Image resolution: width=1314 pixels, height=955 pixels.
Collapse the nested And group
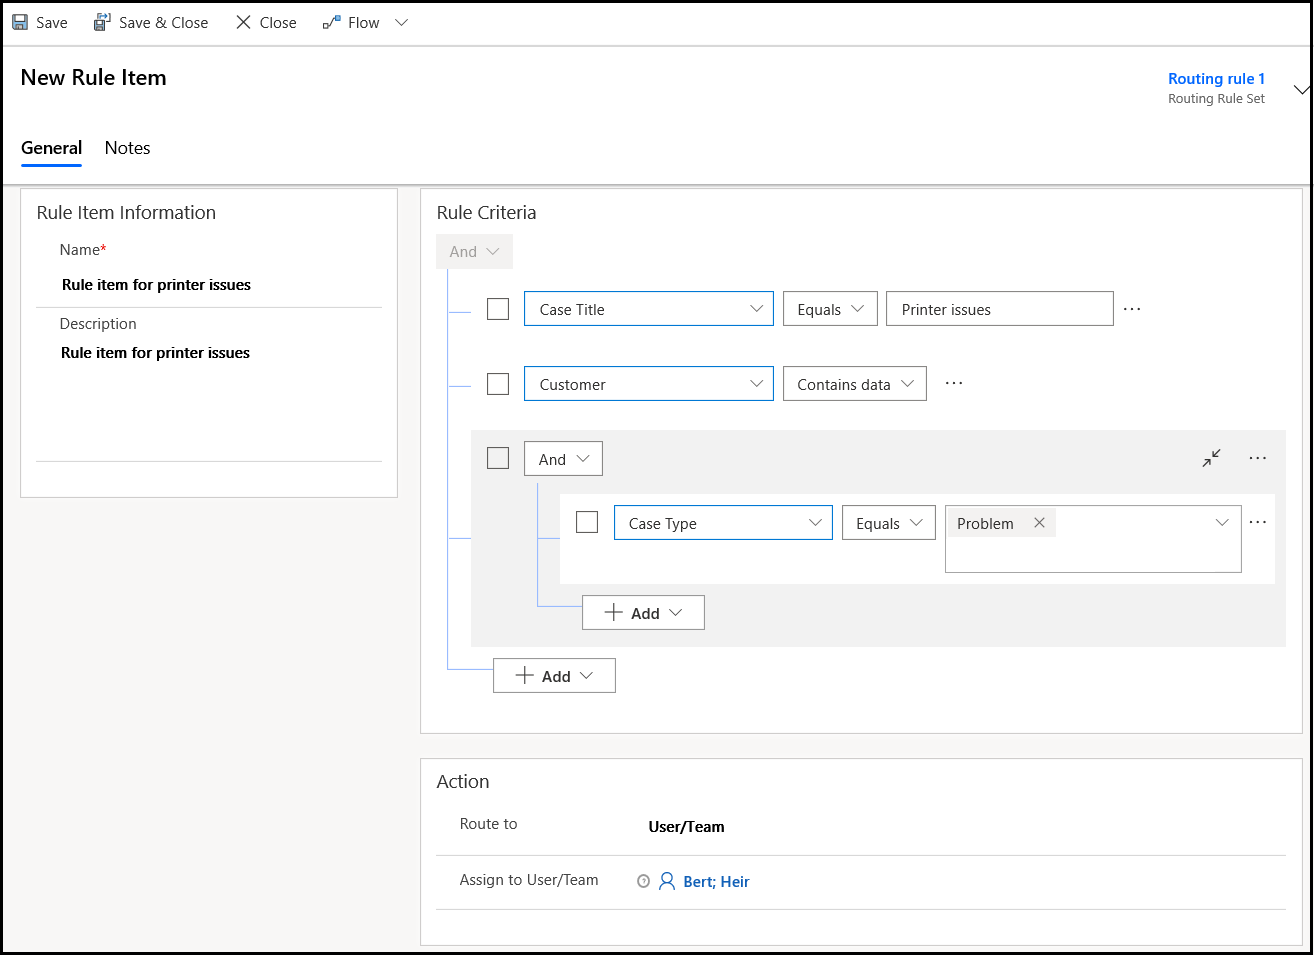[1211, 458]
